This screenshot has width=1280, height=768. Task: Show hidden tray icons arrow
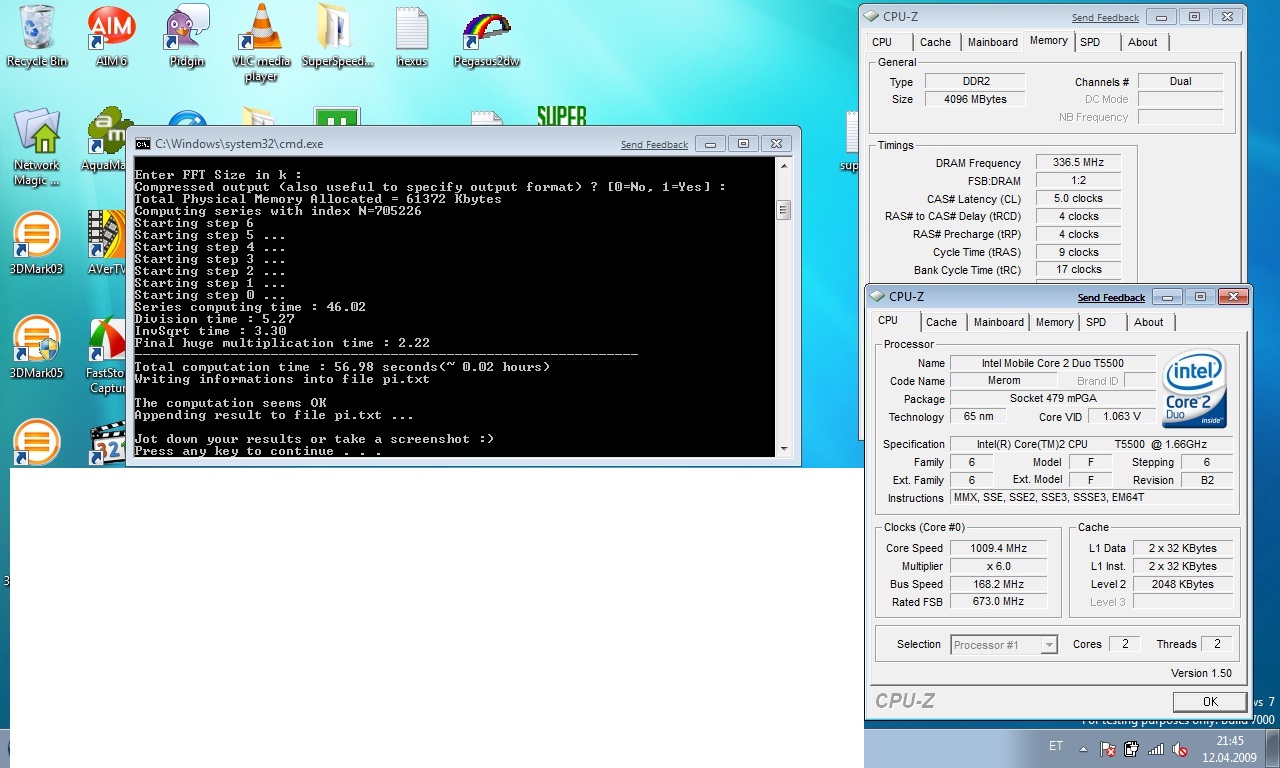[x=1084, y=748]
